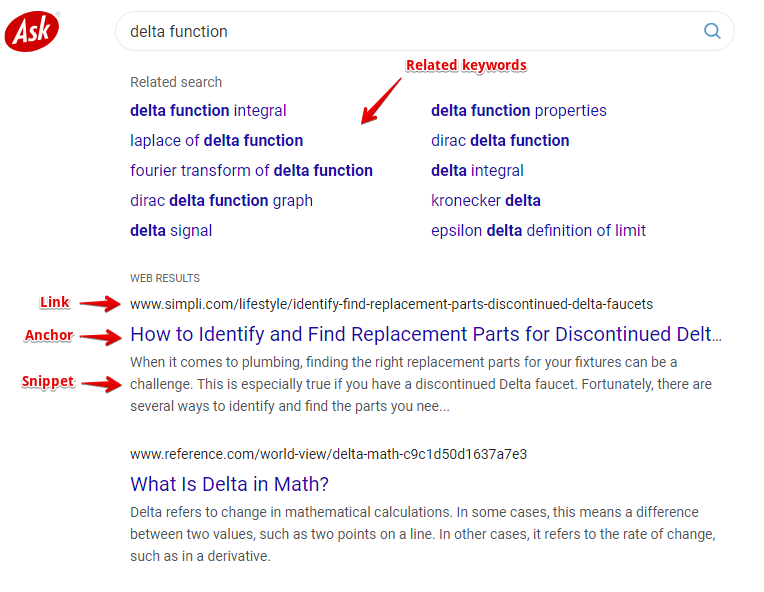Screen dimensions: 764x592
Task: Select the "delta signal" related search
Action: (171, 230)
